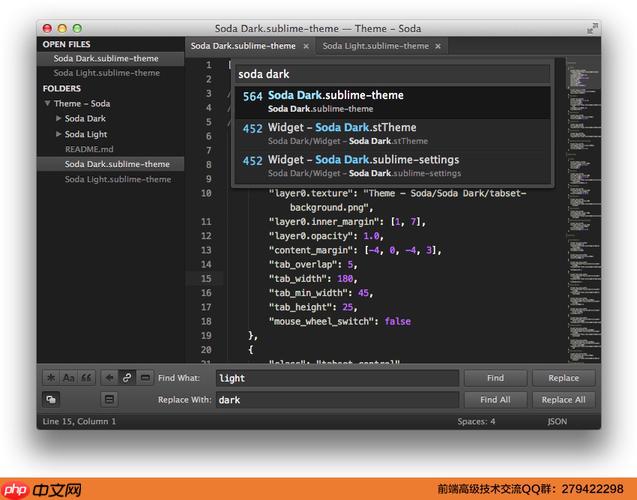637x500 pixels.
Task: Click the Find All button
Action: tap(495, 400)
